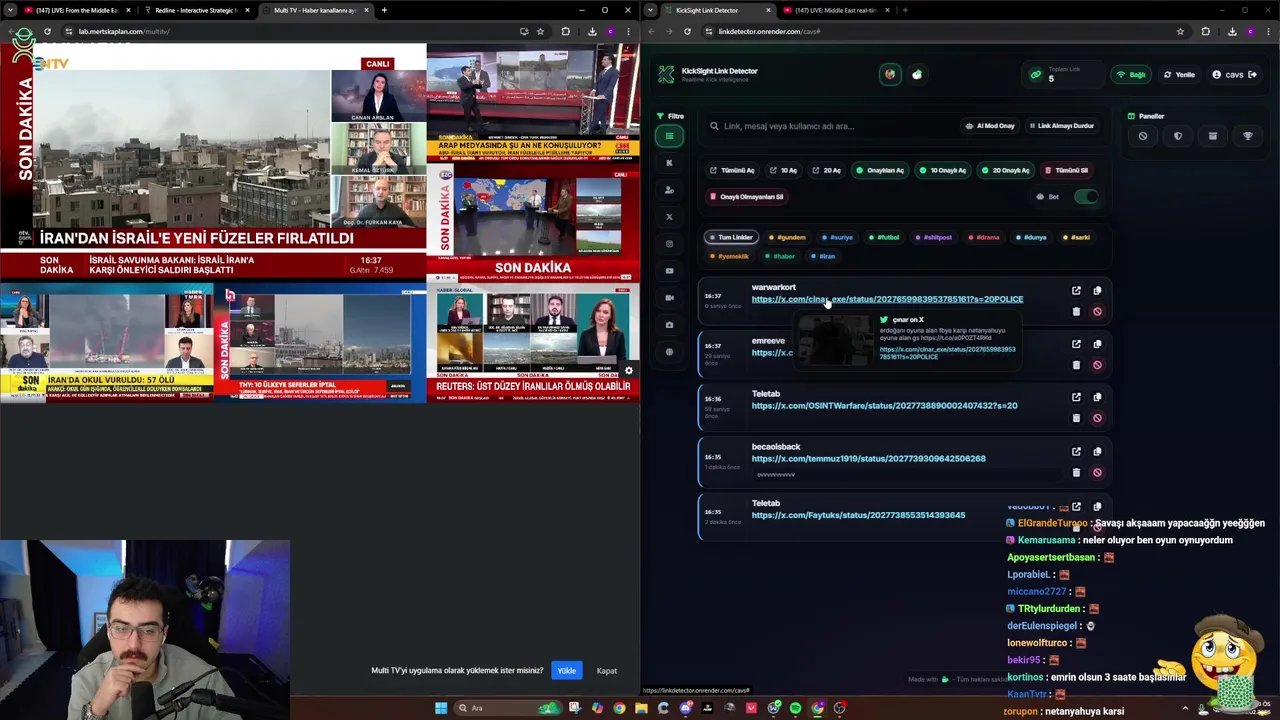Select the YouTube filter icon in the sidebar

(x=669, y=271)
